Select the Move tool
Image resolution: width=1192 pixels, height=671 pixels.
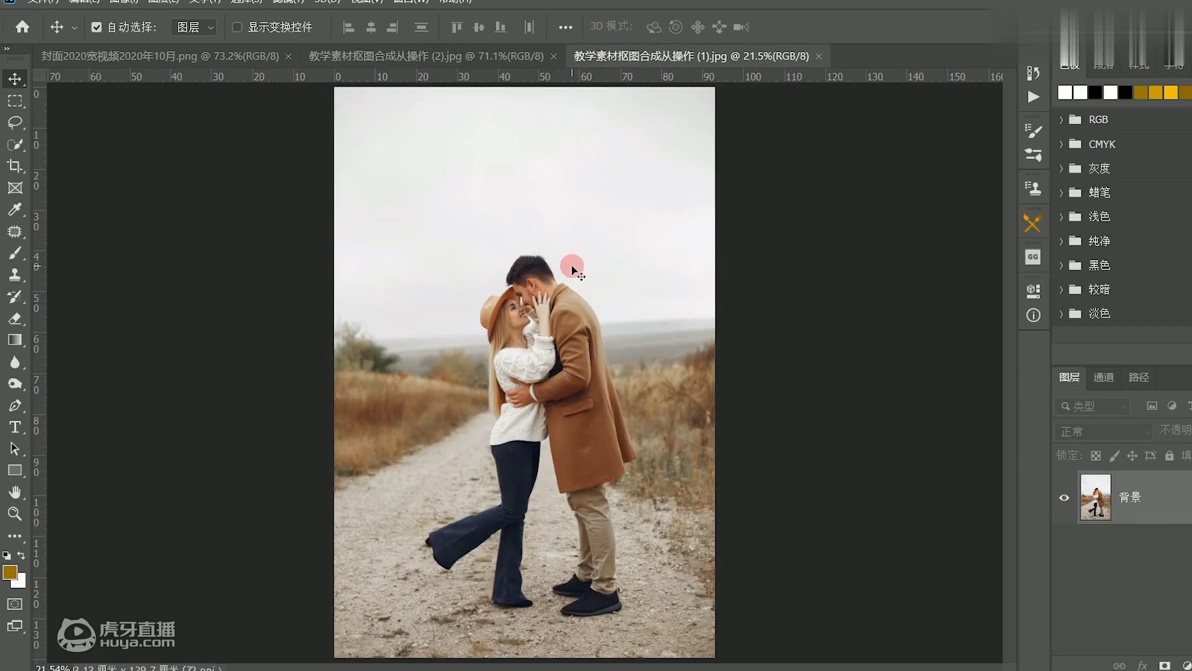14,79
